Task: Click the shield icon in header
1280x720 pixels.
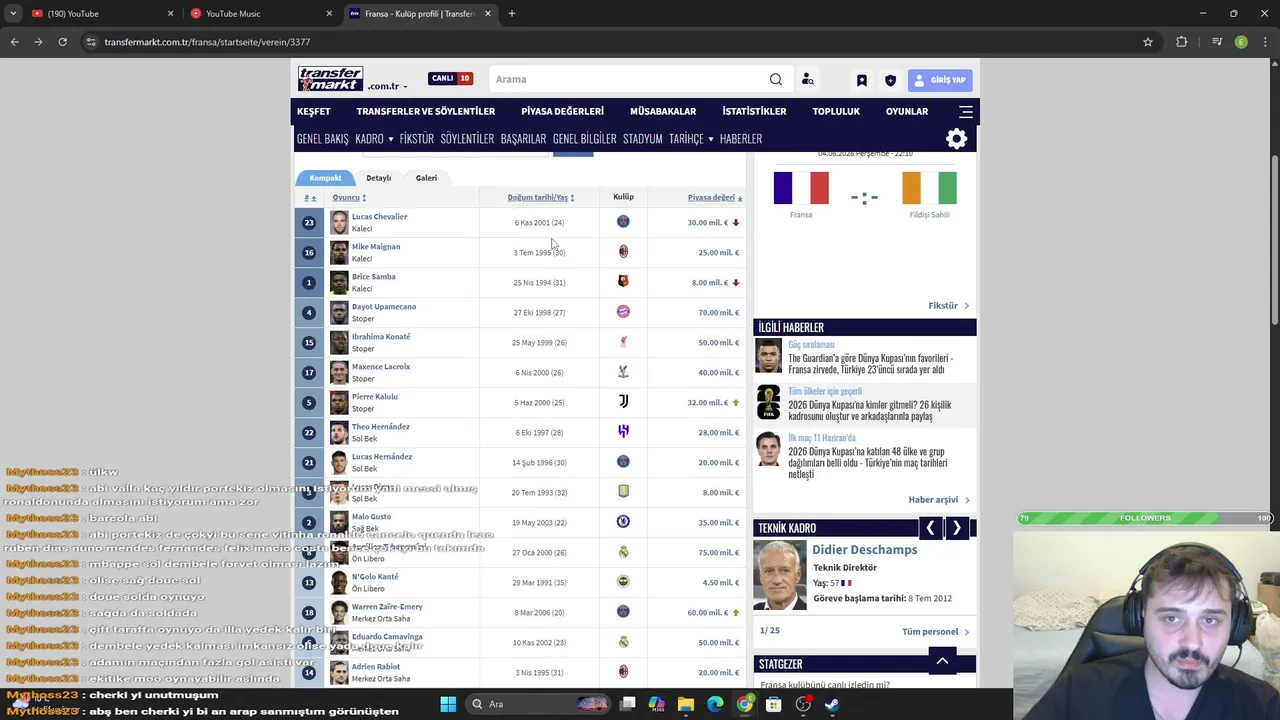Action: tap(890, 80)
